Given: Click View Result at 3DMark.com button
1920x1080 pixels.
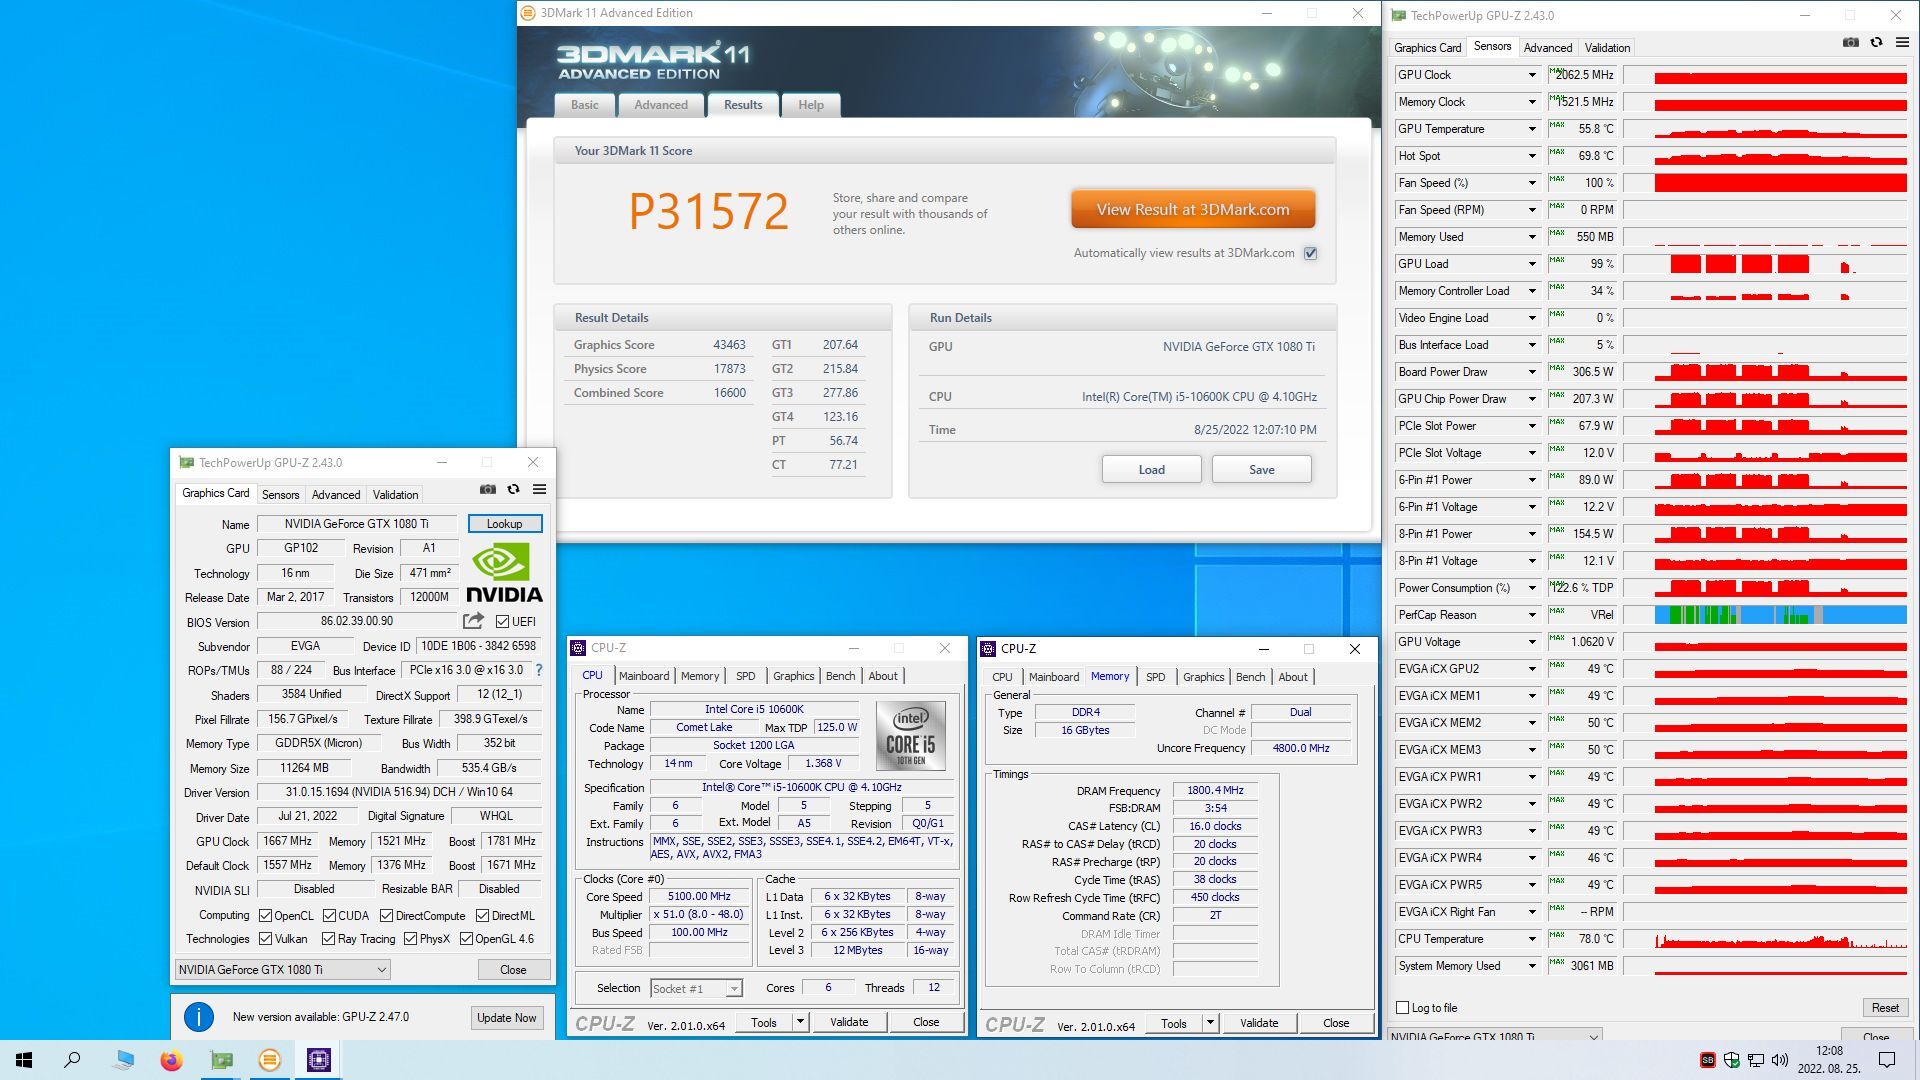Looking at the screenshot, I should click(x=1193, y=210).
